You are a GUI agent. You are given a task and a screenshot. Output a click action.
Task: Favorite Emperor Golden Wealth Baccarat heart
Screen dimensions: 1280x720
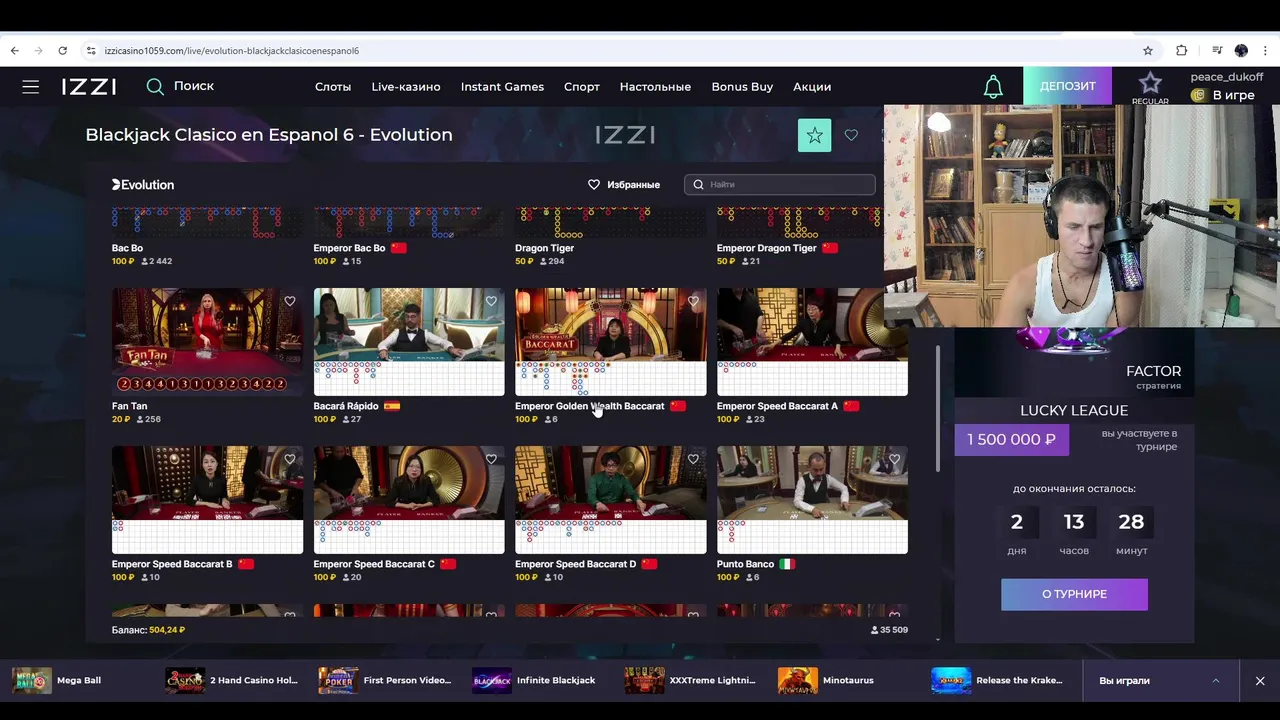pyautogui.click(x=693, y=301)
